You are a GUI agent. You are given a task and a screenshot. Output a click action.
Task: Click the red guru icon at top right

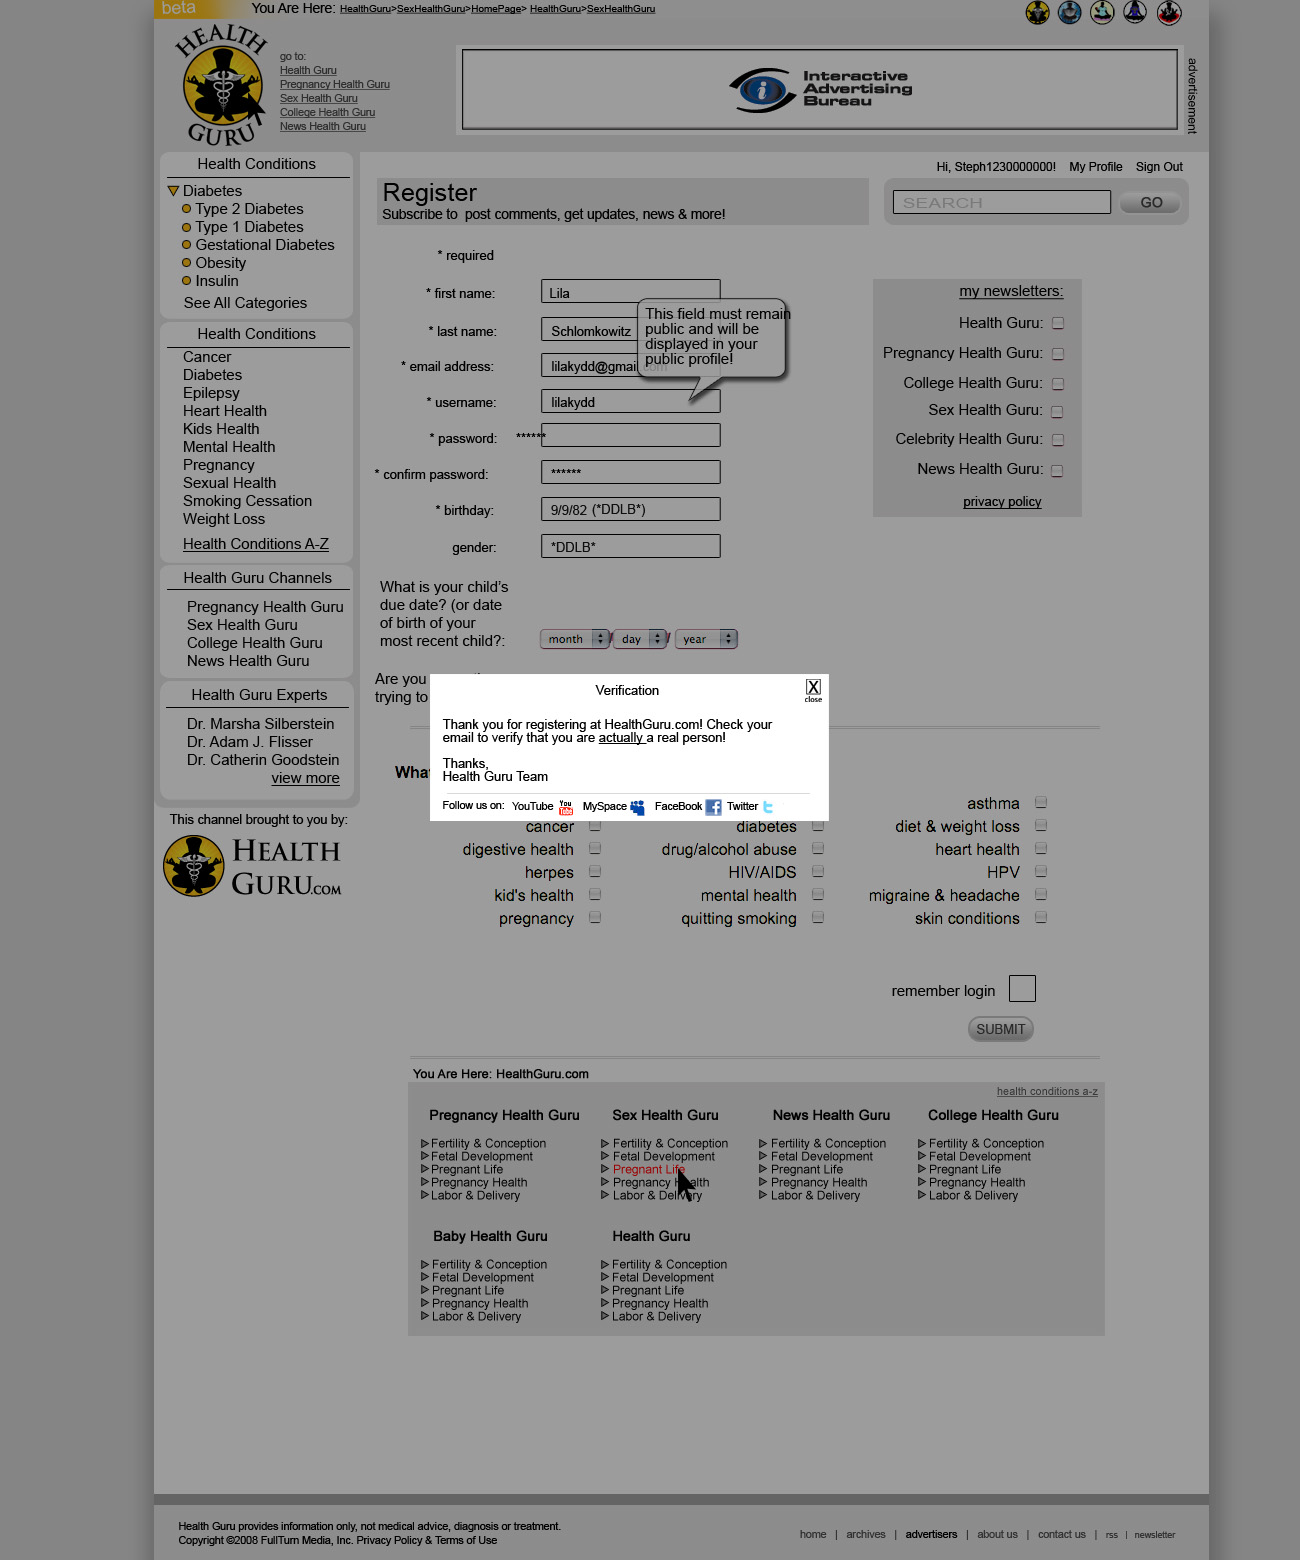click(x=1169, y=13)
